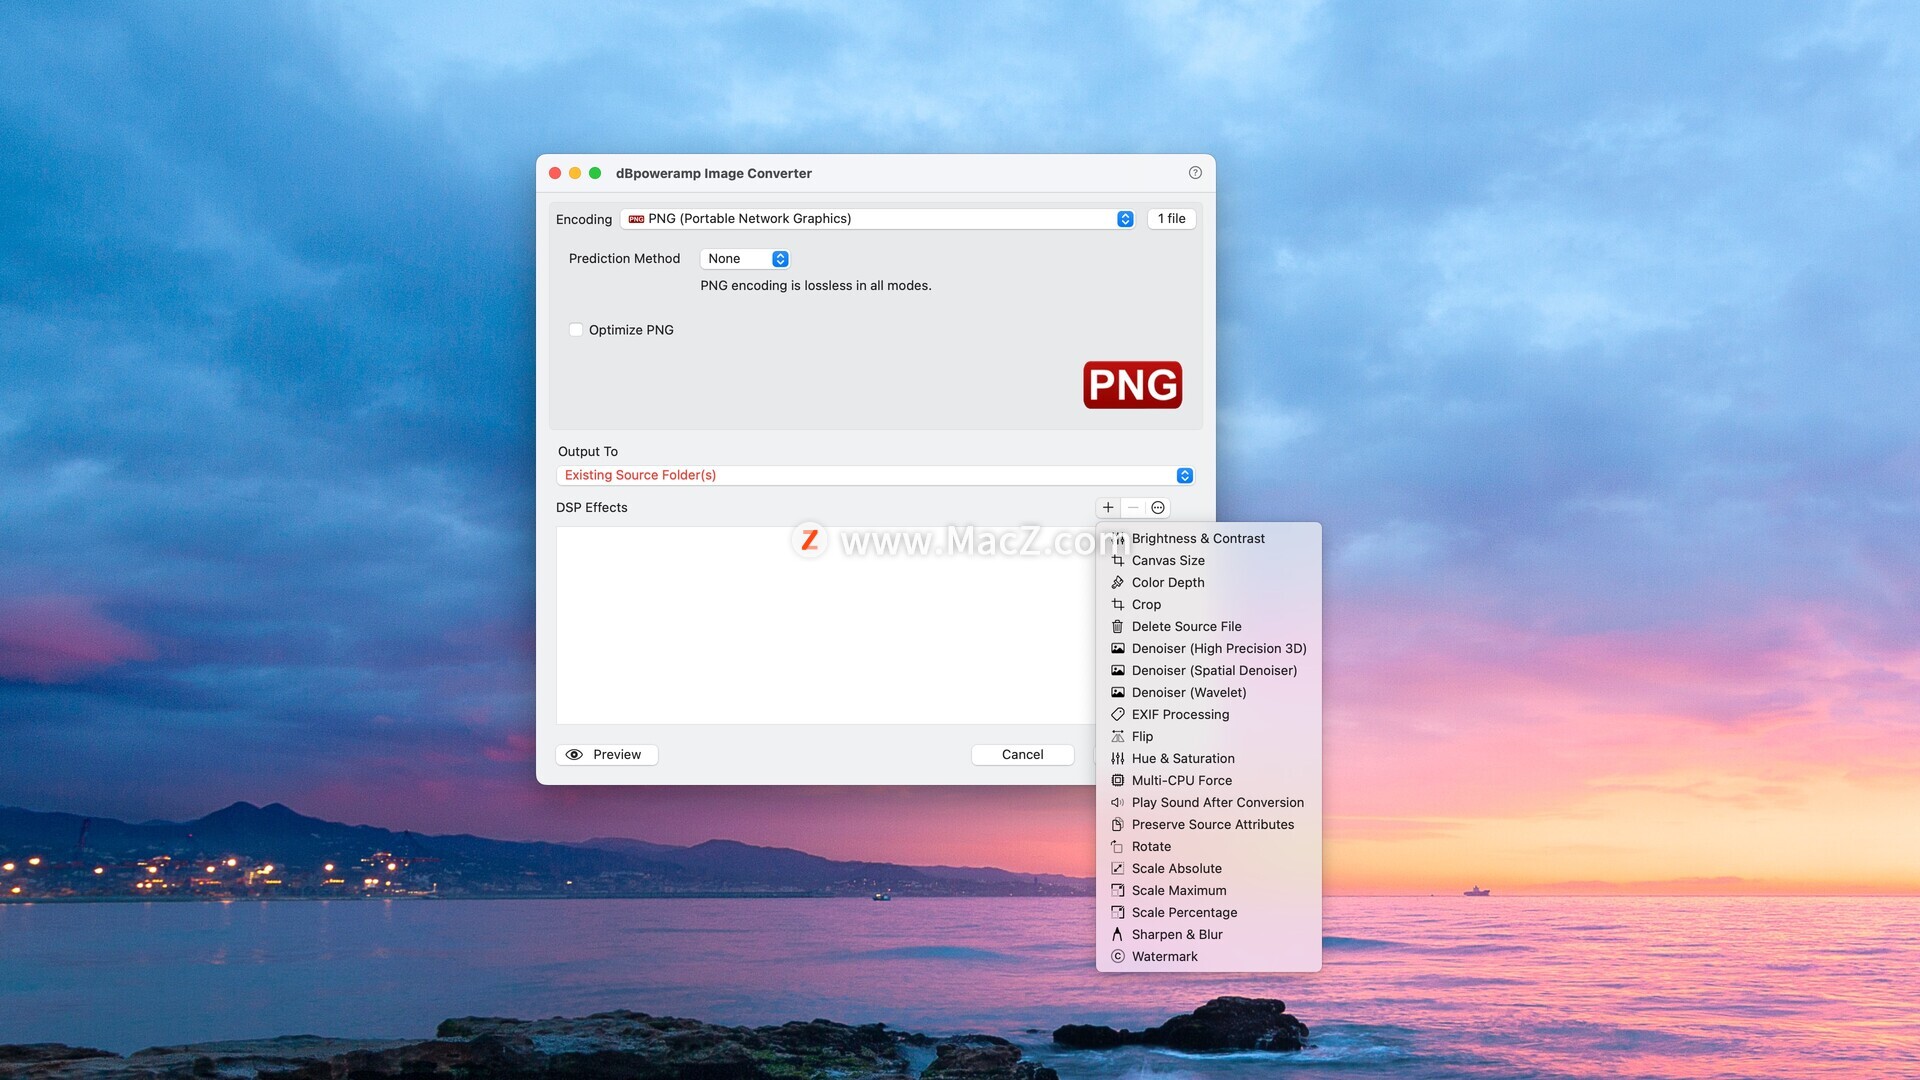Image resolution: width=1920 pixels, height=1080 pixels.
Task: Click the trash icon for Delete Source File
Action: 1118,627
